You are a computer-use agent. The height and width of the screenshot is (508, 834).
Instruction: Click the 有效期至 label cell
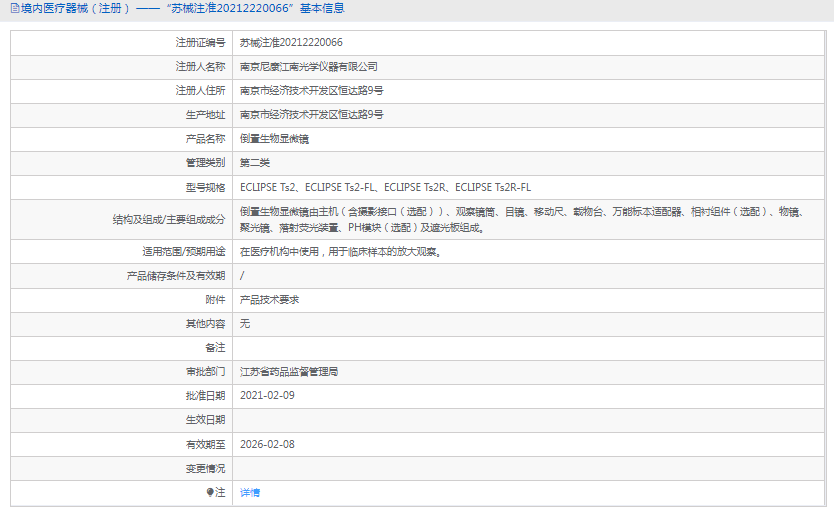point(205,444)
